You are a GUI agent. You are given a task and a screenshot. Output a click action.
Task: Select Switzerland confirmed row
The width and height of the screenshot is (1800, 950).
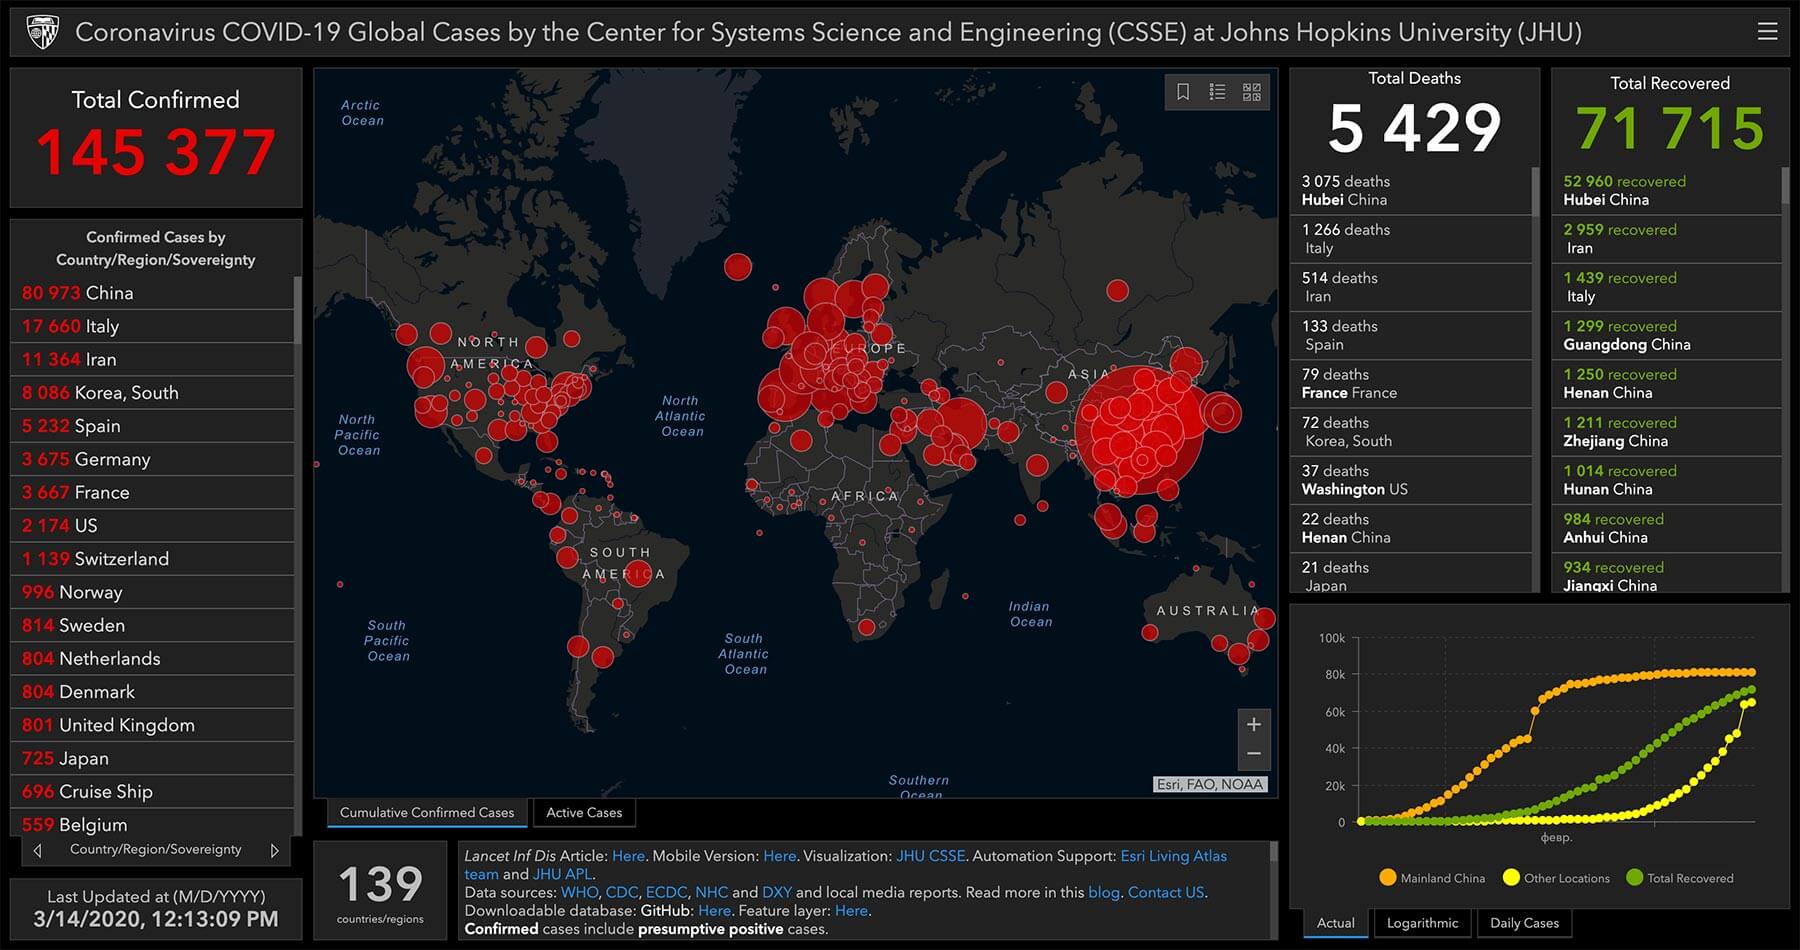click(152, 559)
